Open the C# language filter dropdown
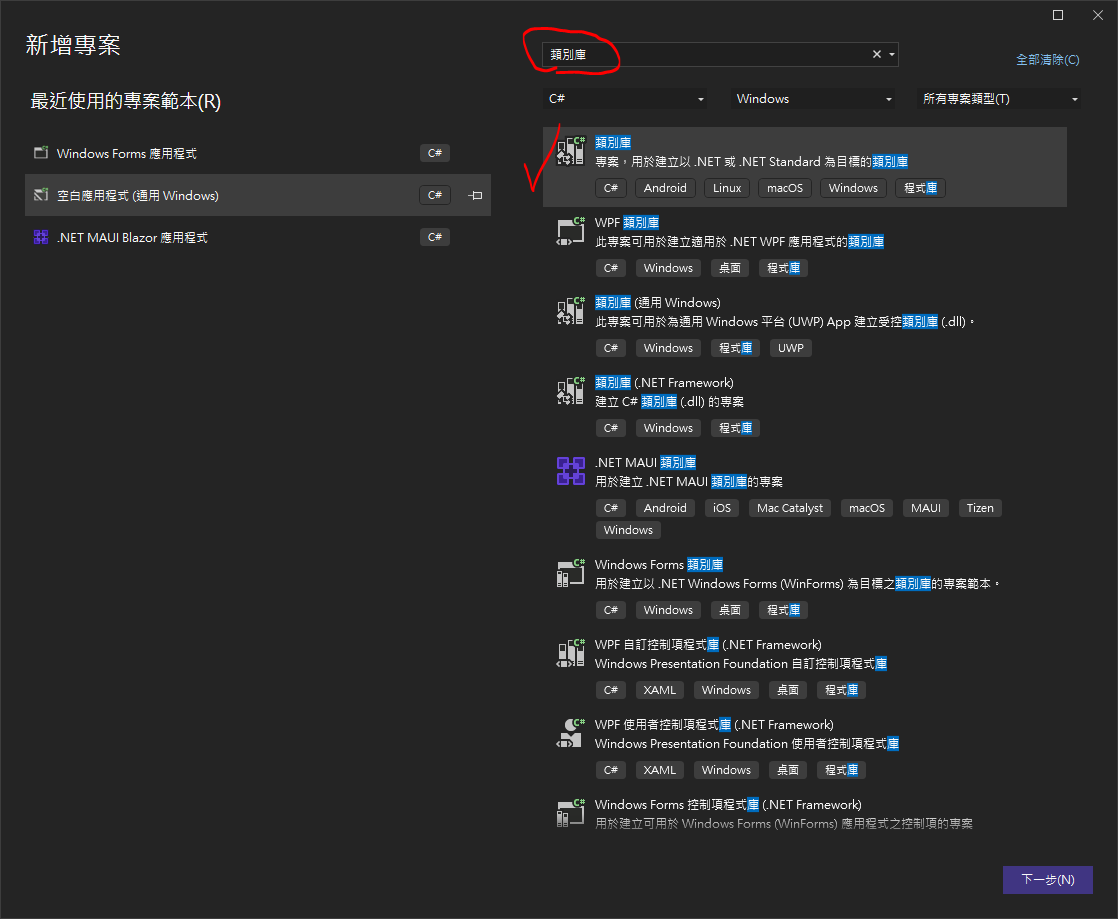 pyautogui.click(x=626, y=98)
